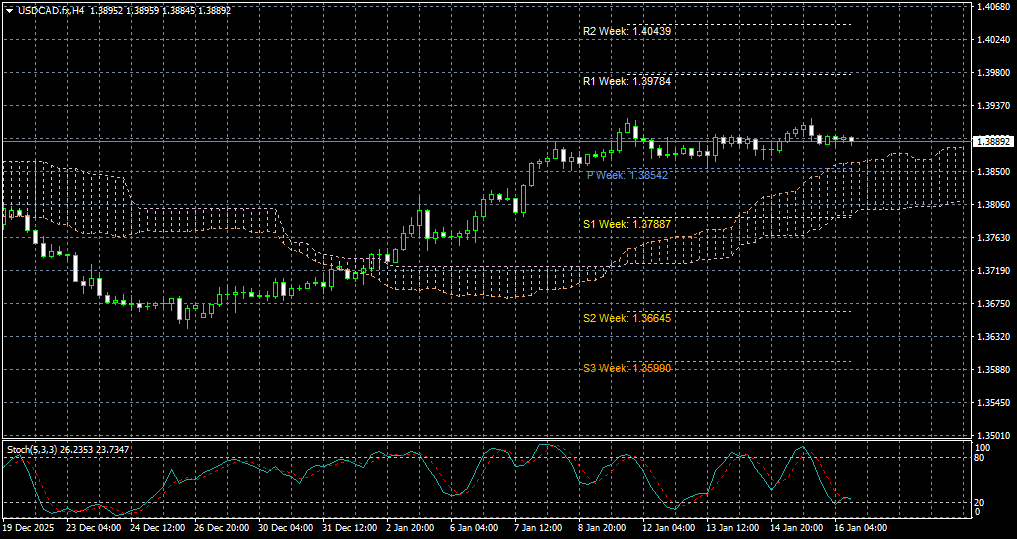Image resolution: width=1017 pixels, height=539 pixels.
Task: Select the P Week: 1.38542 pivot label
Action: (627, 175)
